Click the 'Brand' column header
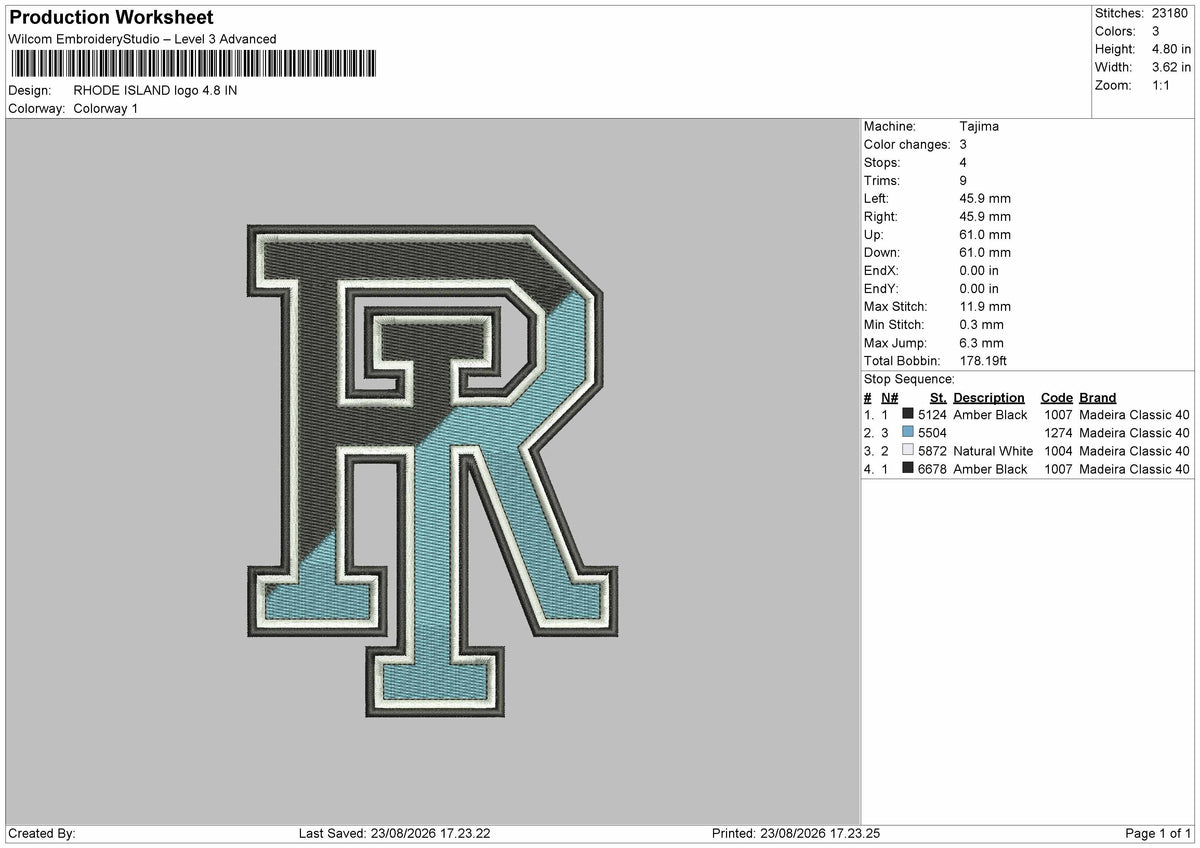The height and width of the screenshot is (848, 1200). pyautogui.click(x=1098, y=397)
